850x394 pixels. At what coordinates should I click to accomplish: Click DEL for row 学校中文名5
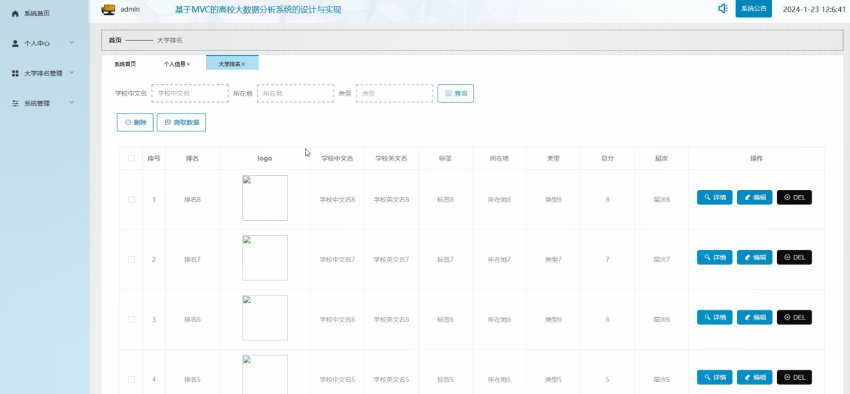(x=794, y=377)
